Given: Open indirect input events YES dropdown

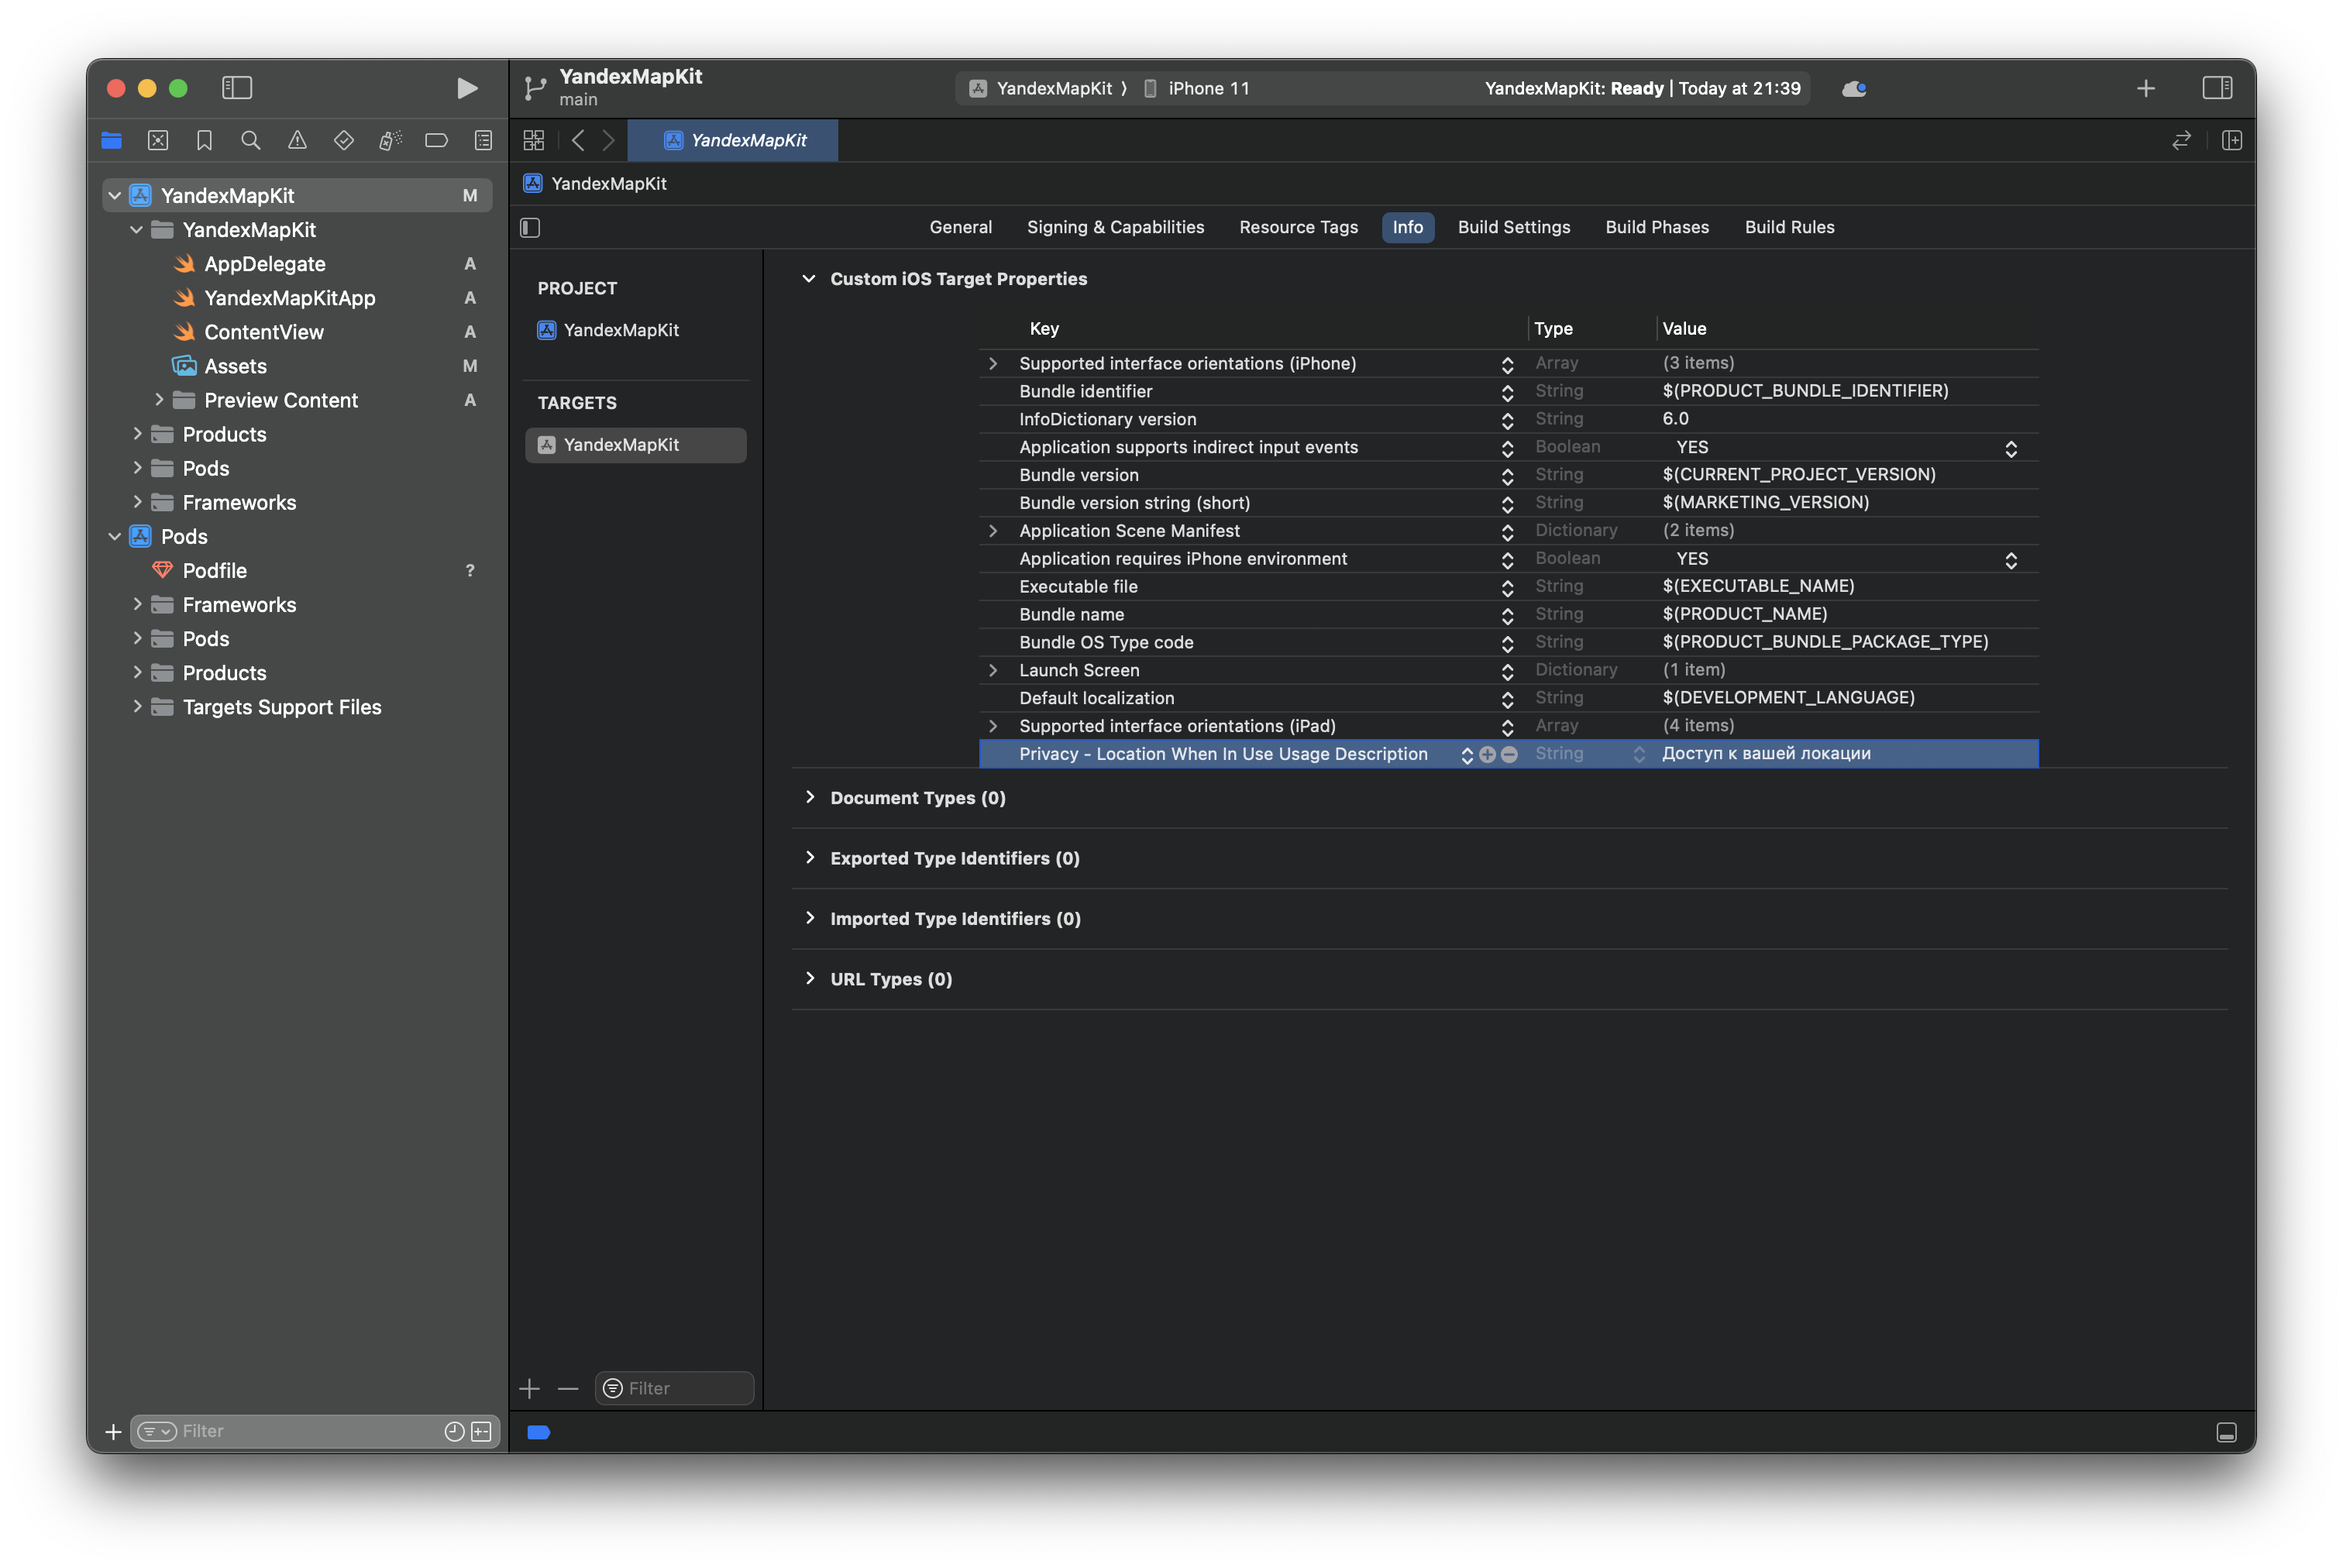Looking at the screenshot, I should point(2010,448).
